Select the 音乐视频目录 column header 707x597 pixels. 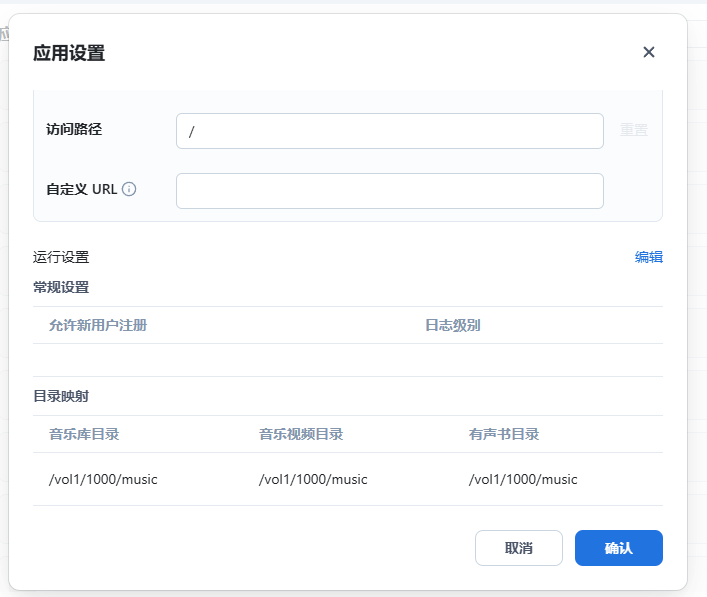pos(301,434)
